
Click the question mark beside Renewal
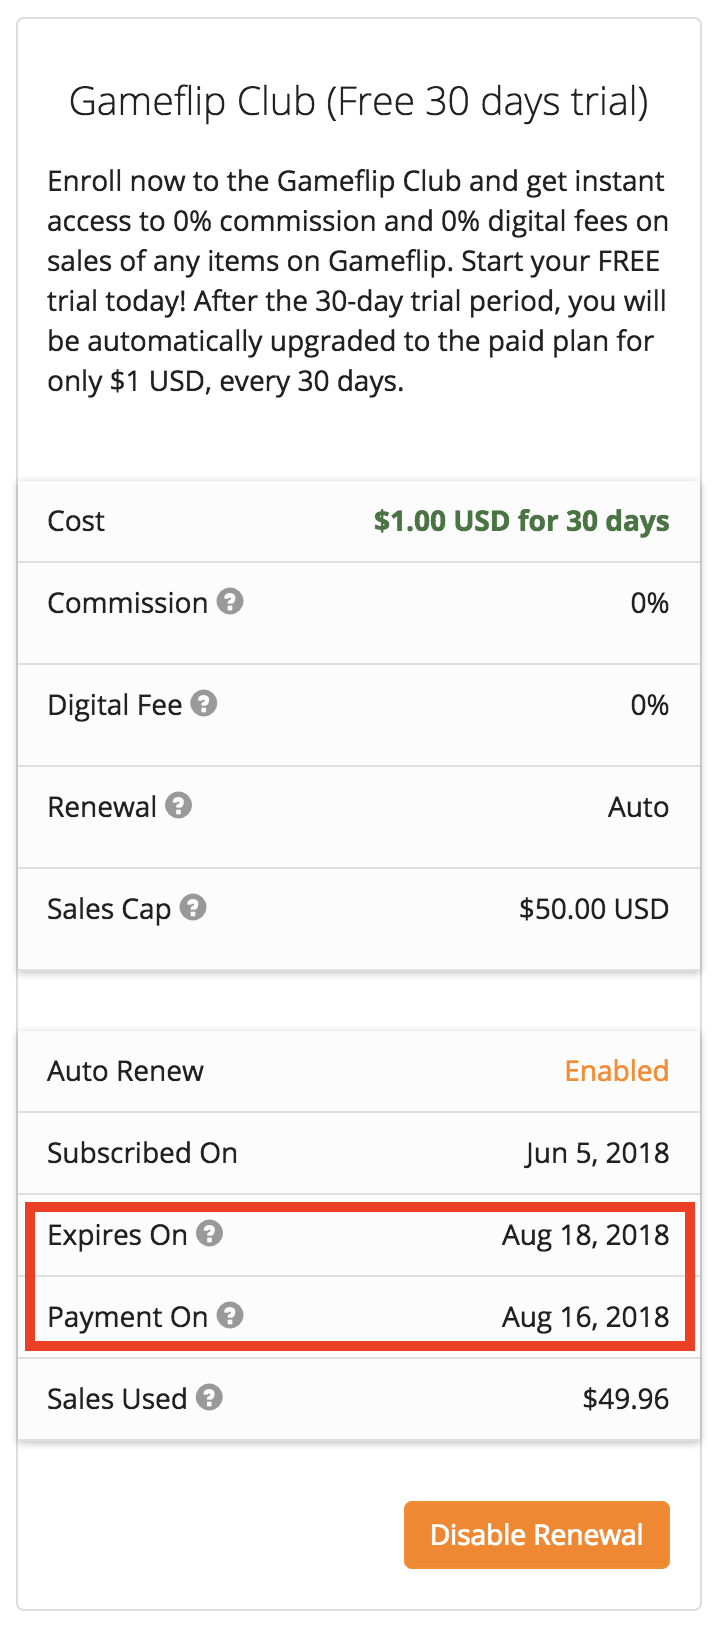coord(179,806)
